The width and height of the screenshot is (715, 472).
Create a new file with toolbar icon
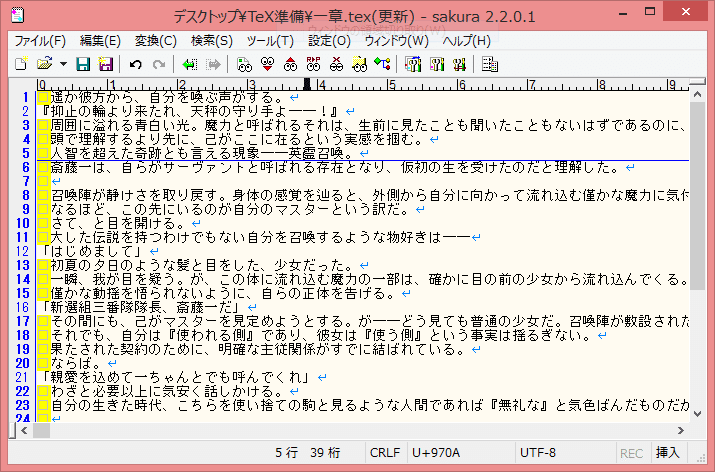[x=21, y=64]
